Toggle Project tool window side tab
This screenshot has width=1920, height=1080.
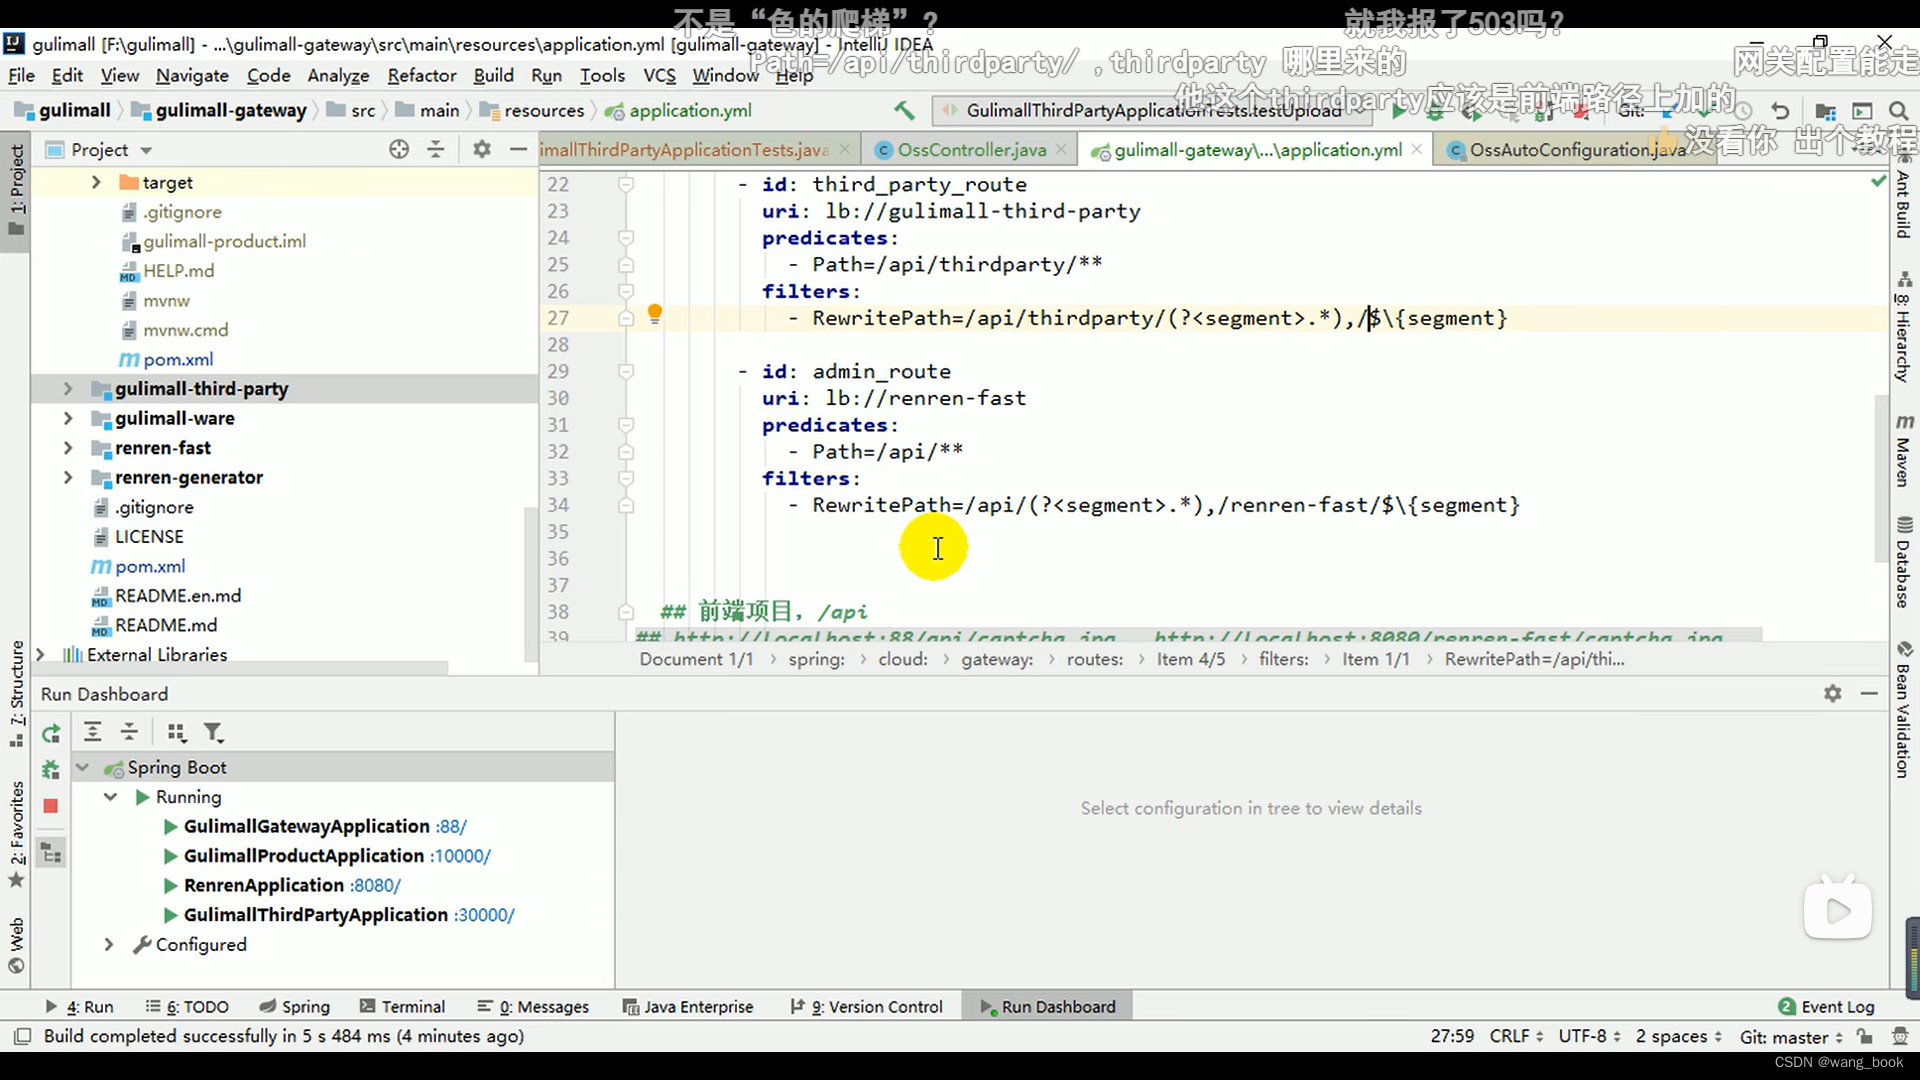tap(16, 190)
